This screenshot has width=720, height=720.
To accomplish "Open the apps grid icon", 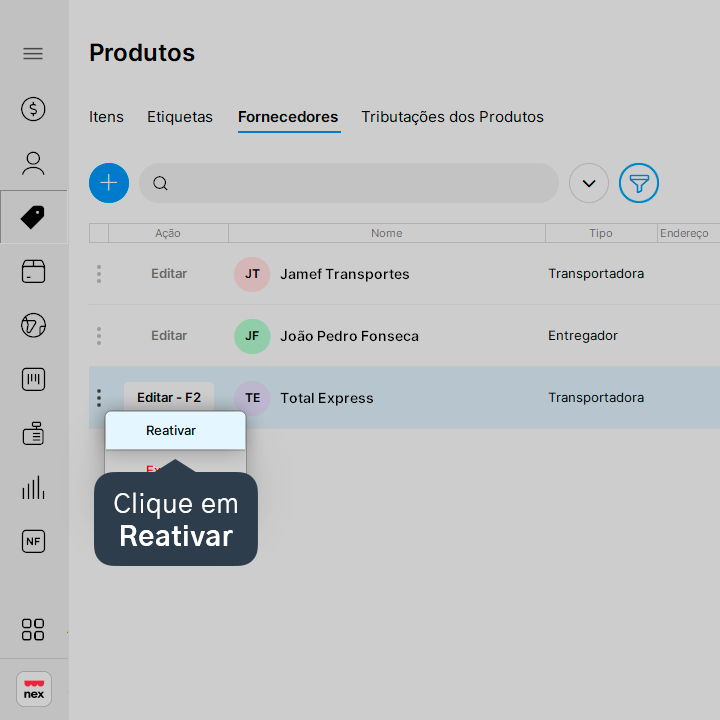I will pyautogui.click(x=33, y=630).
